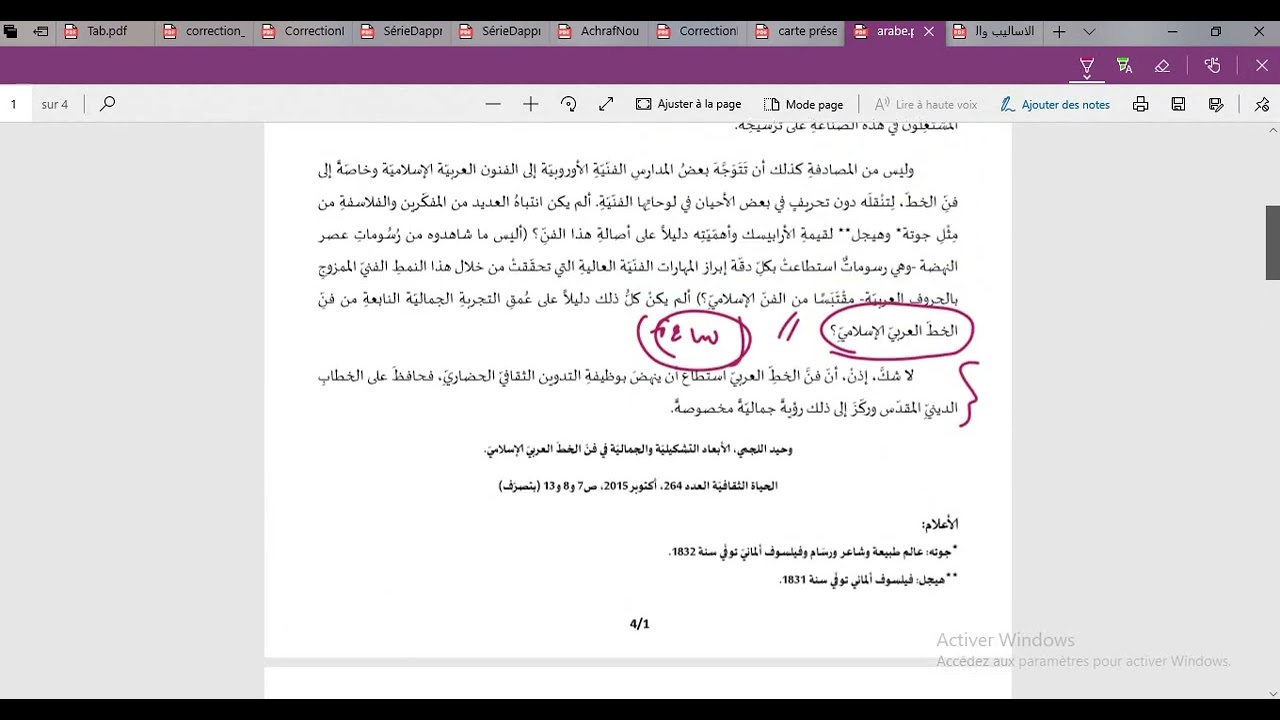Screen dimensions: 1280x720
Task: Click the unpin toolbar icon
Action: pyautogui.click(x=1262, y=104)
